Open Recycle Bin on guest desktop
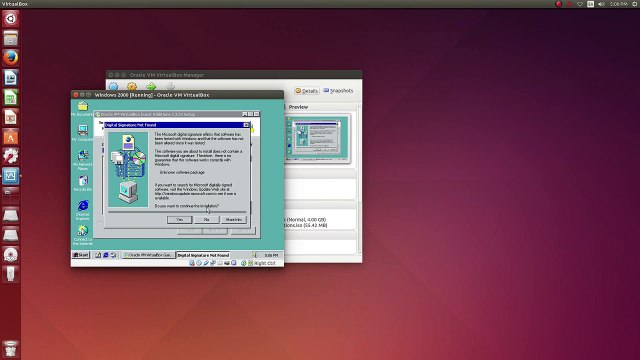The image size is (640, 360). coord(82,183)
